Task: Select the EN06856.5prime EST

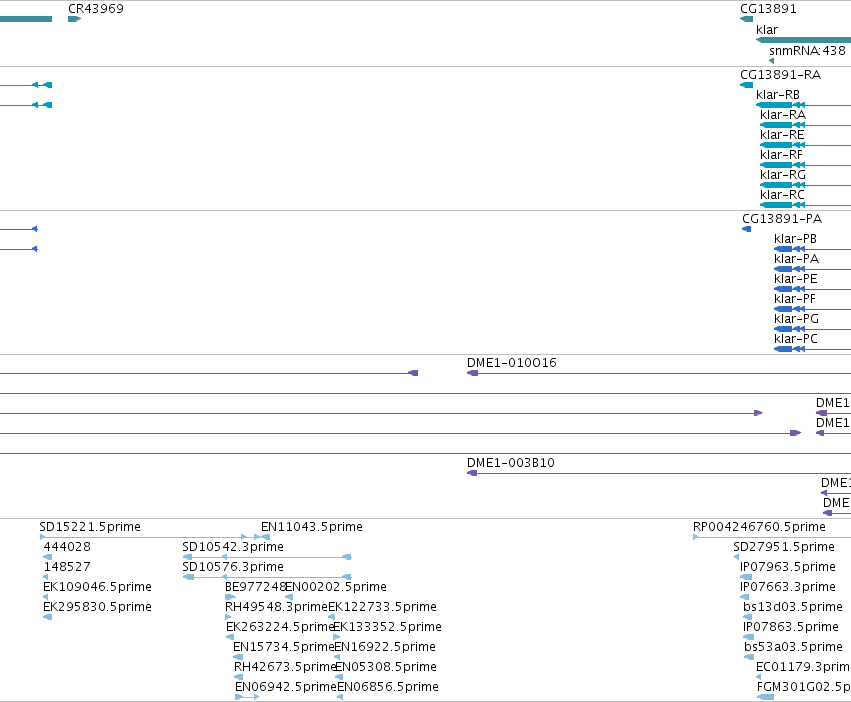Action: pos(388,687)
